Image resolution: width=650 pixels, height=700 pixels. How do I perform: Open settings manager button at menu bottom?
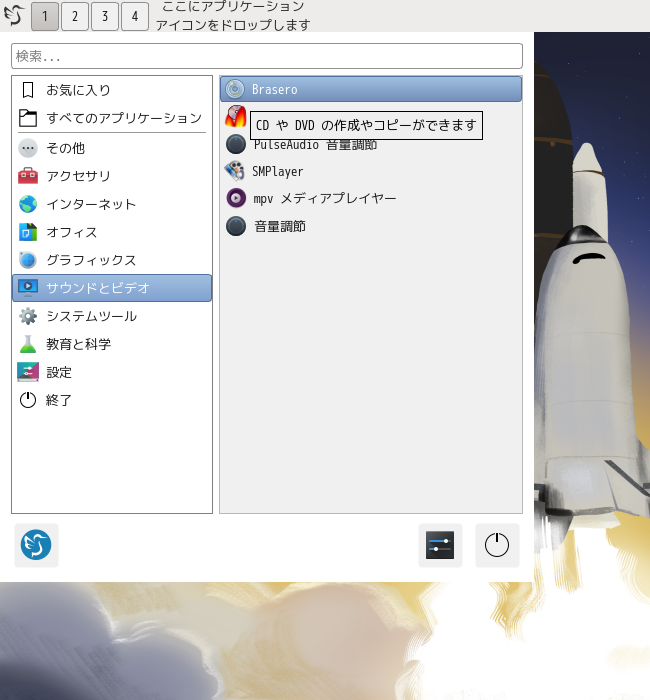[440, 545]
